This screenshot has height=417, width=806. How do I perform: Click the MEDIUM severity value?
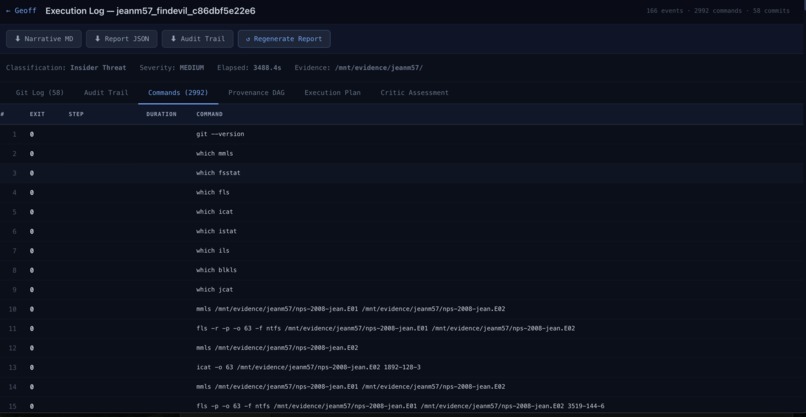point(192,68)
